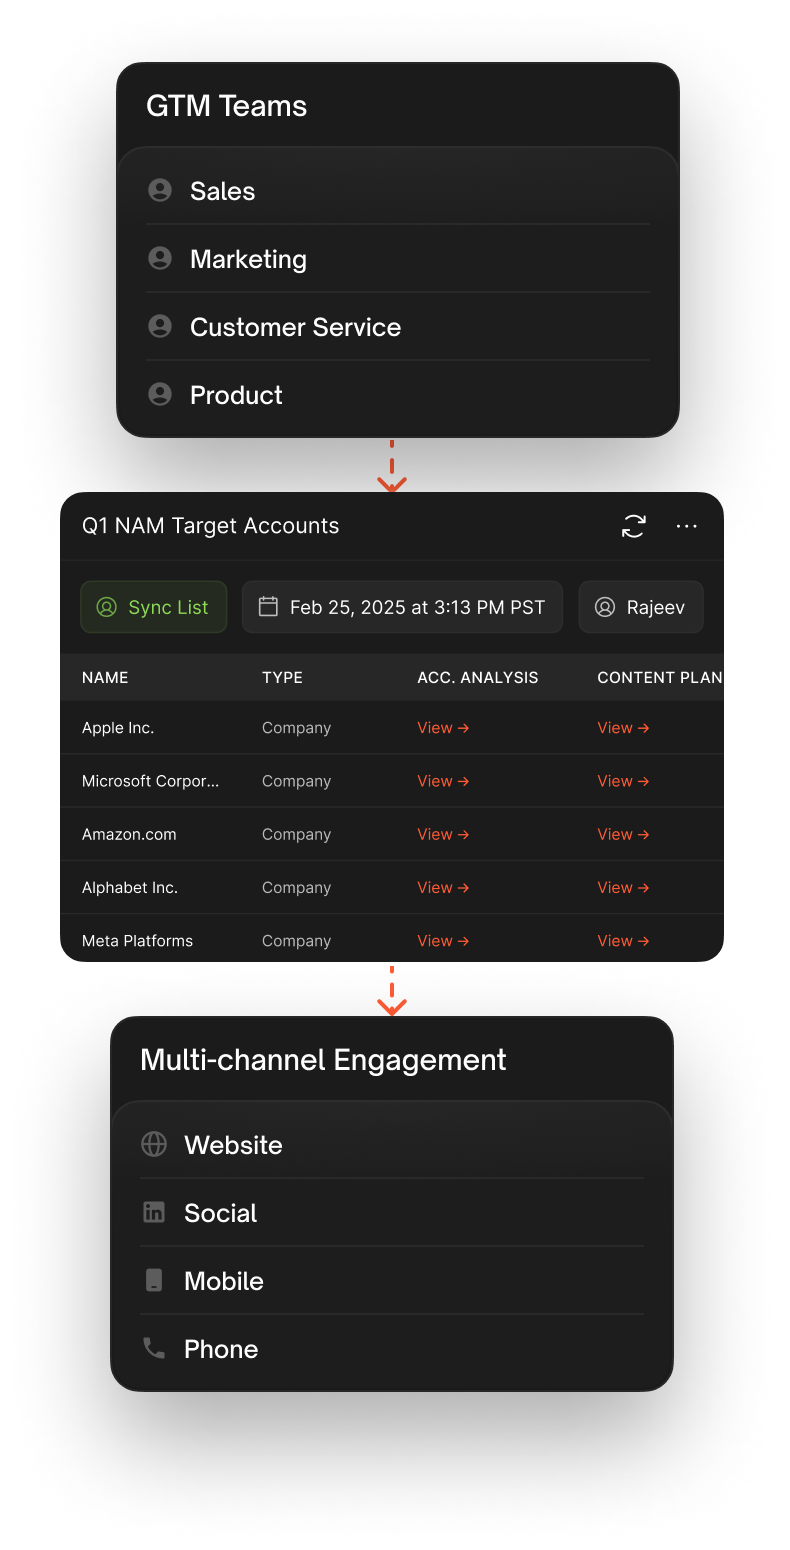View account analysis for Alphabet Inc.

443,887
